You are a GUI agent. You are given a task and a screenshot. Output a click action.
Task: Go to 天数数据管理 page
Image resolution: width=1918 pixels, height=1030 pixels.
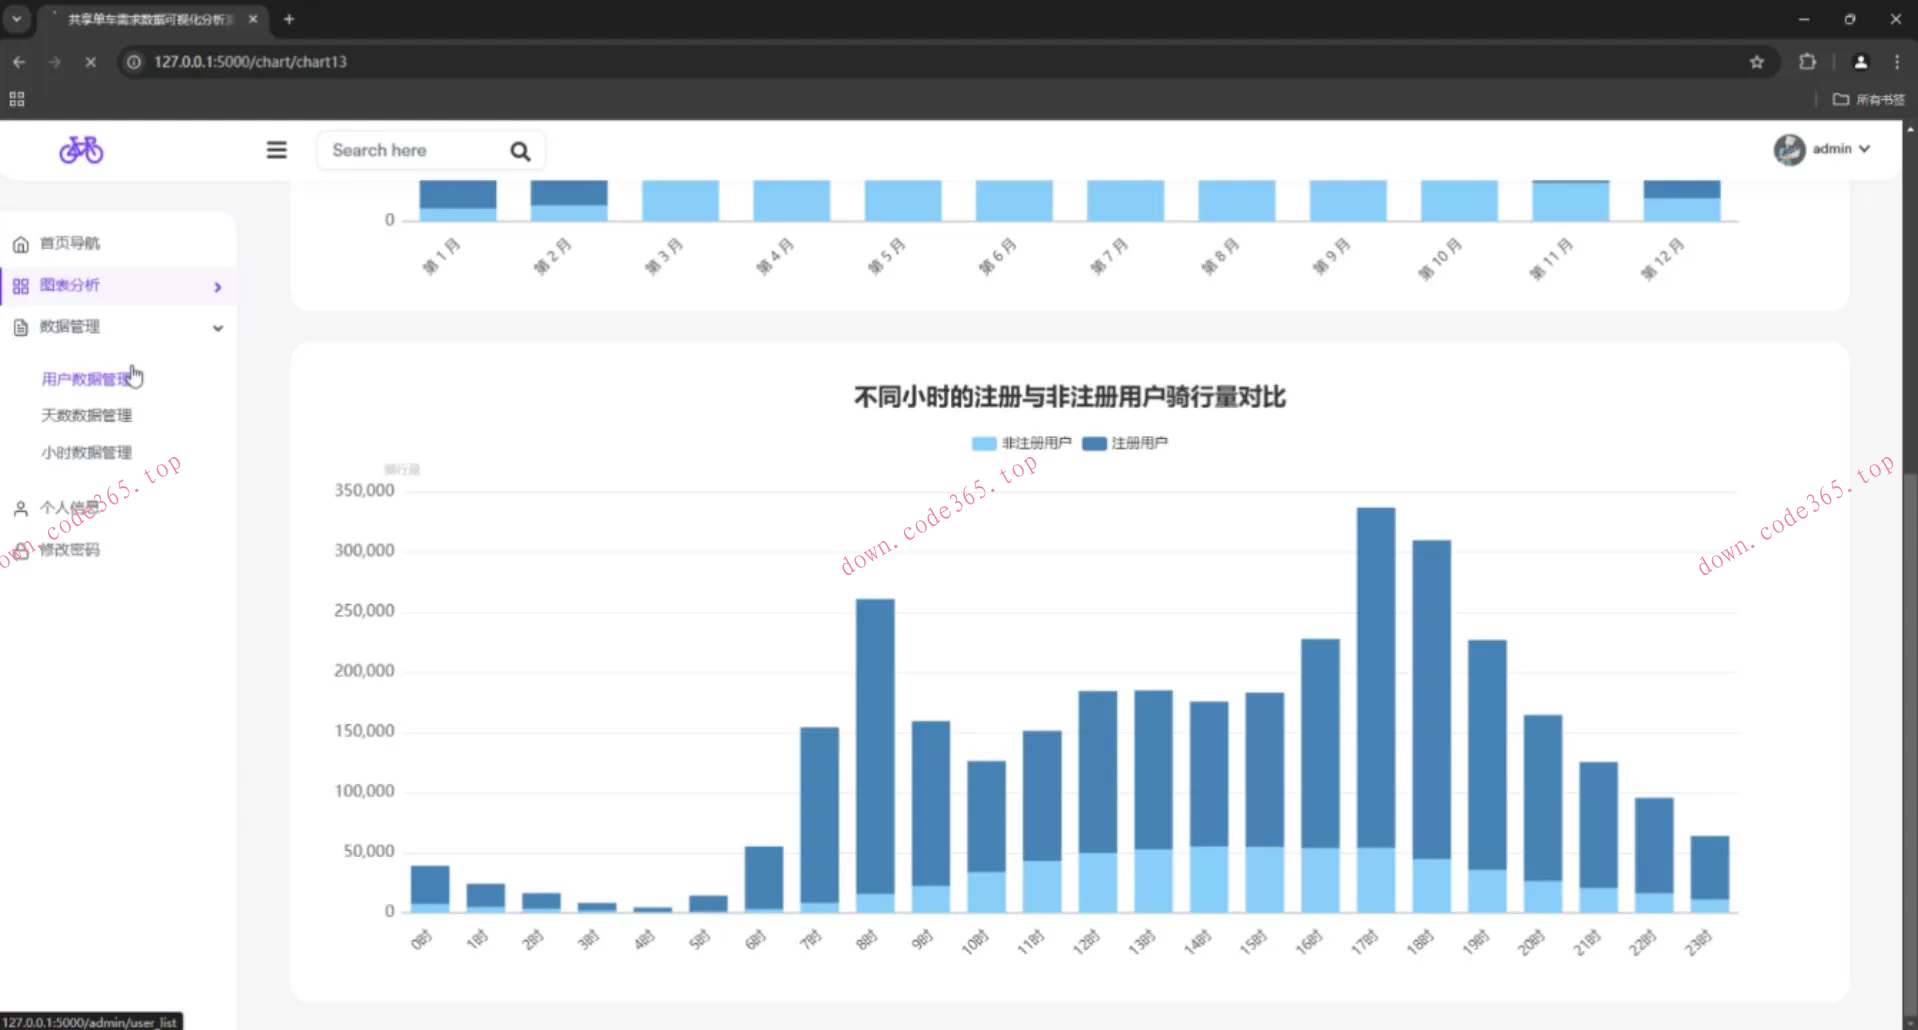click(86, 415)
